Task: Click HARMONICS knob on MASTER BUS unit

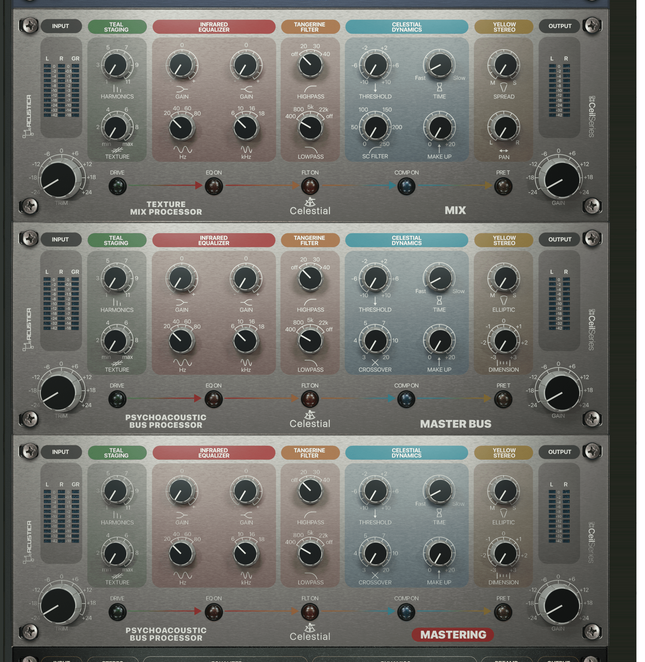Action: (116, 279)
